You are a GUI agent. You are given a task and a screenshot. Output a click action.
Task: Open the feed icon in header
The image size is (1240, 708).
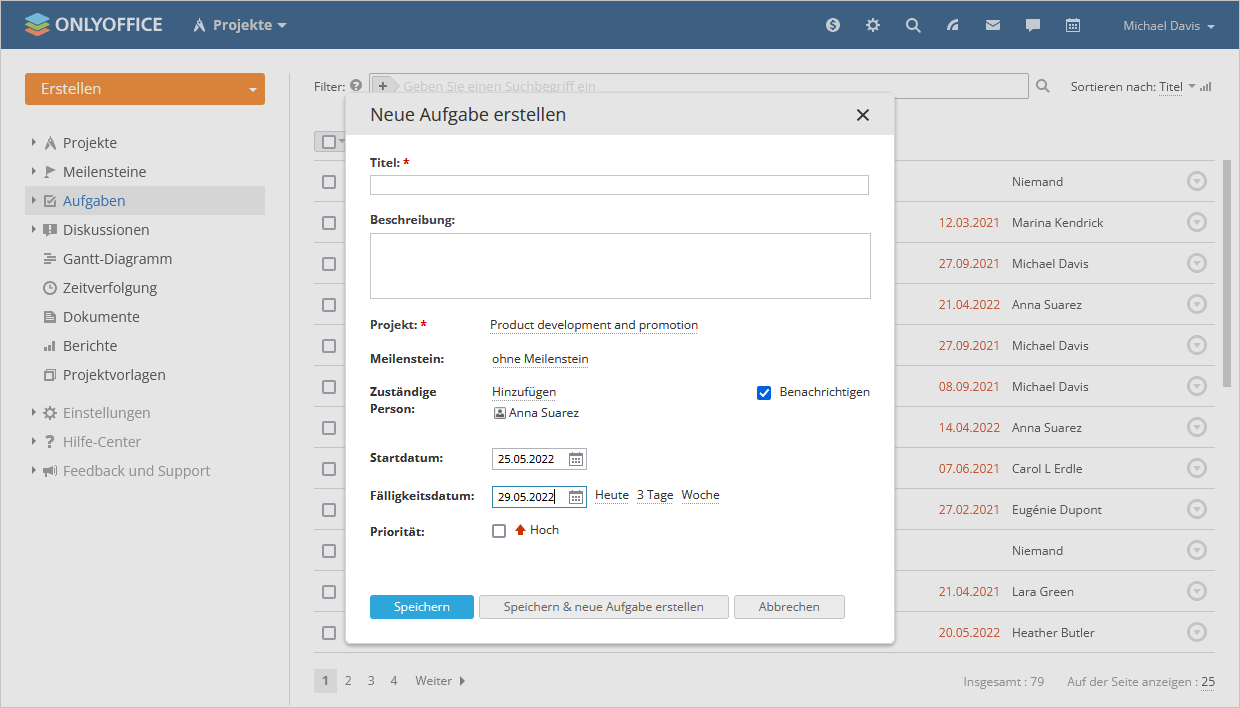coord(953,26)
